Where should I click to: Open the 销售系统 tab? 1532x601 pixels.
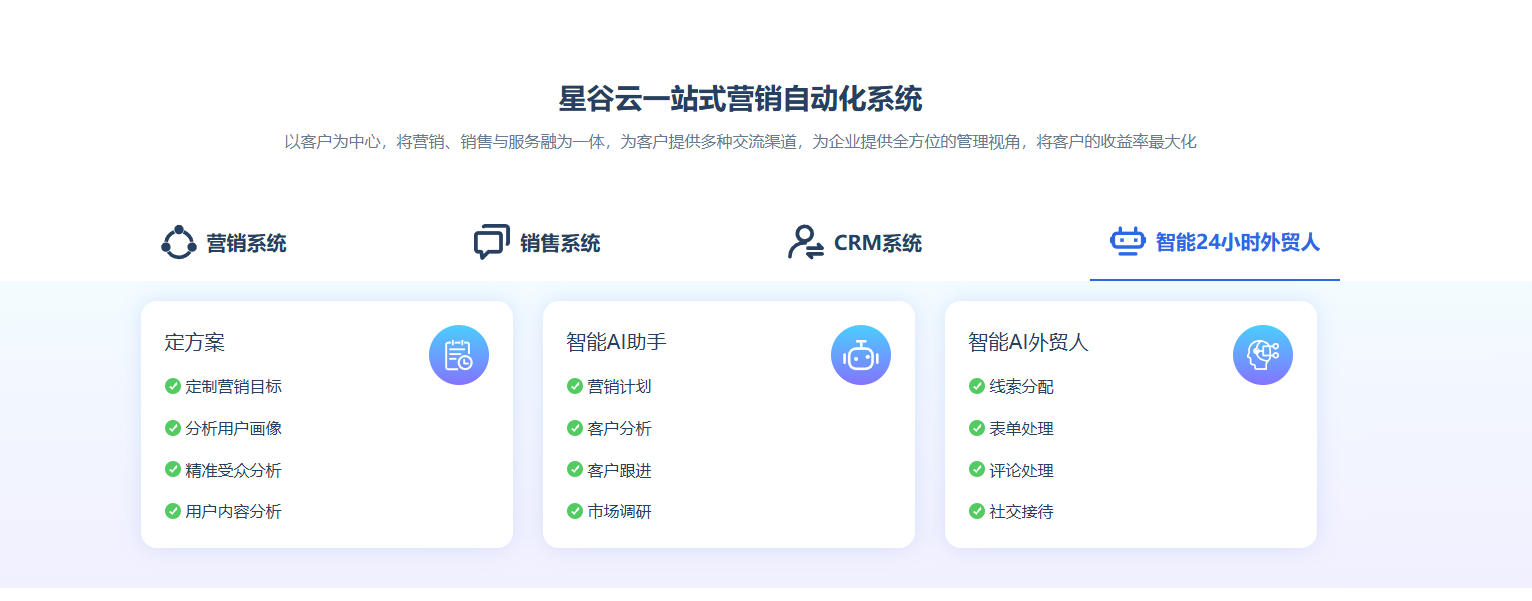(560, 243)
